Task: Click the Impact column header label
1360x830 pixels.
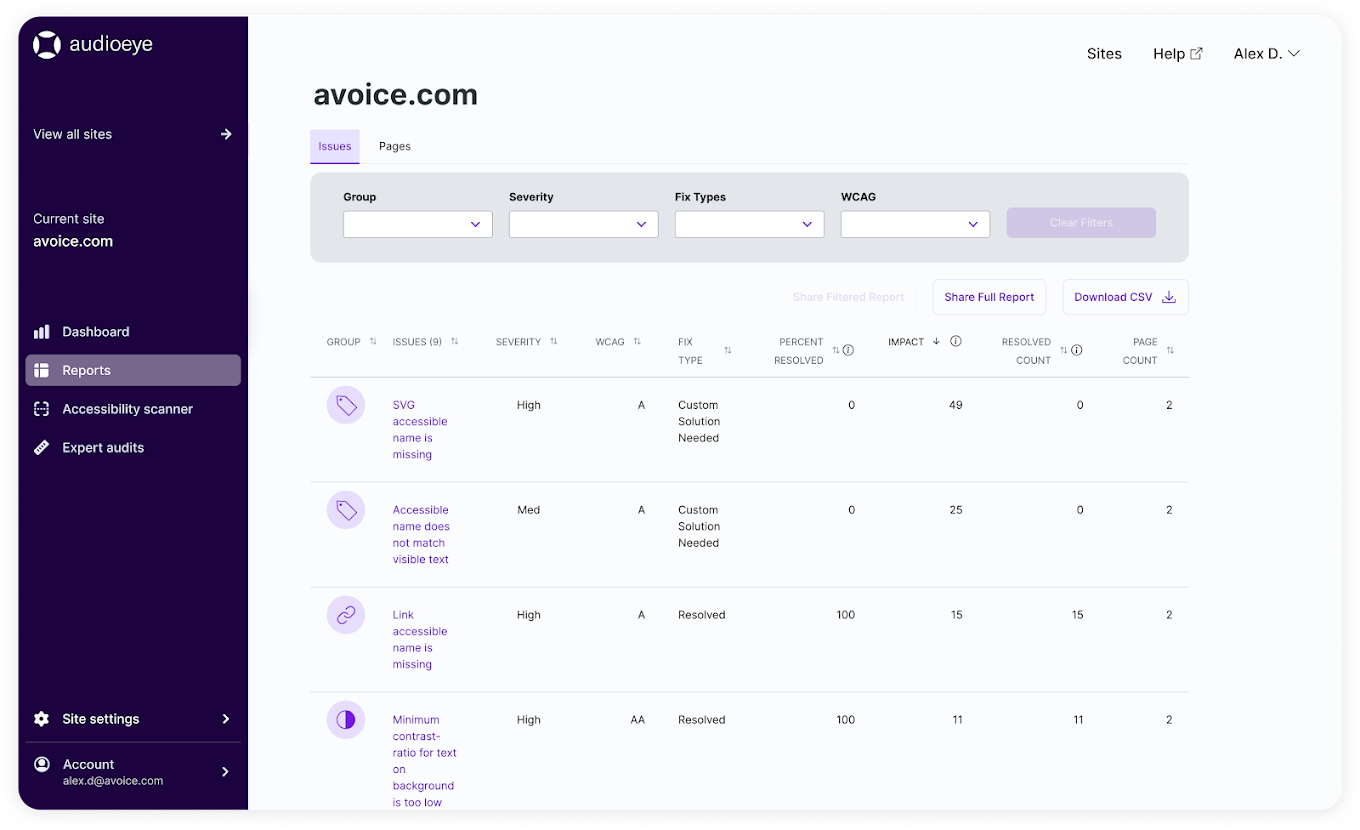Action: click(906, 342)
